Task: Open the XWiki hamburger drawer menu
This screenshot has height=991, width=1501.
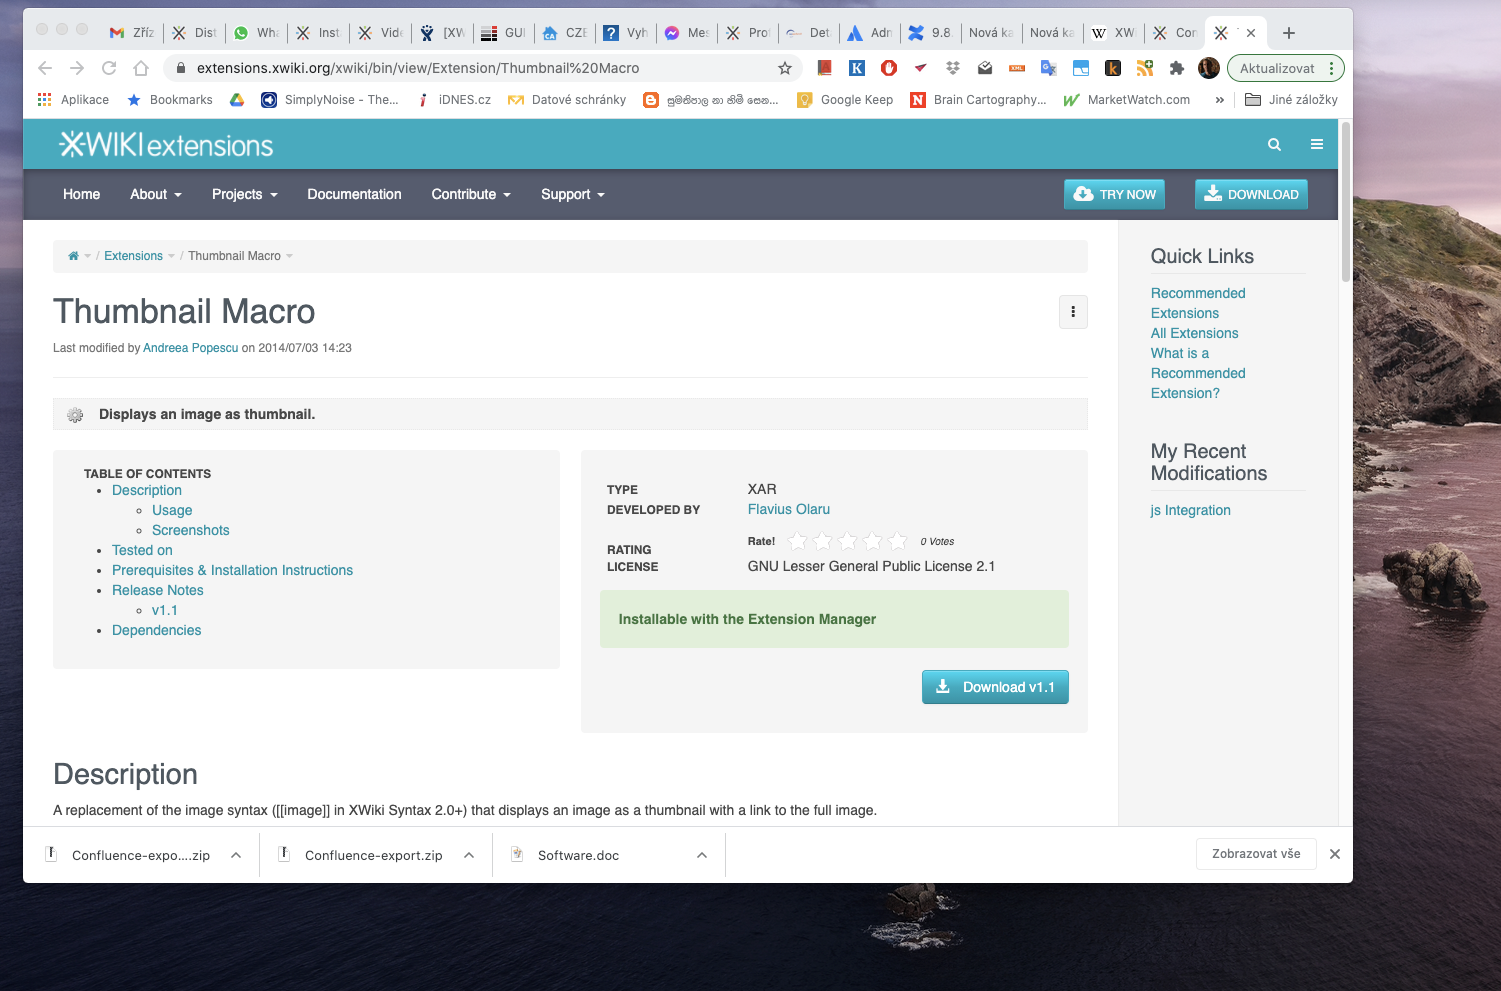Action: pos(1317,145)
